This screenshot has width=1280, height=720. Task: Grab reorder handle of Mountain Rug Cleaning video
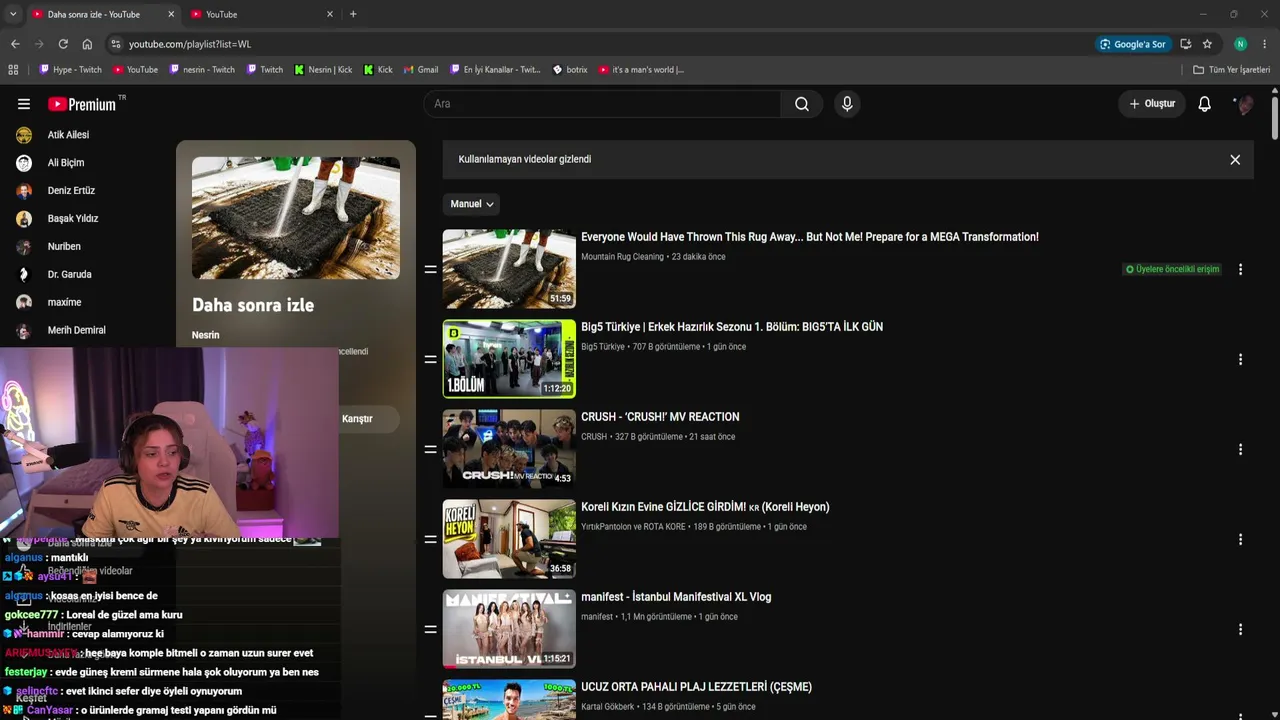431,269
